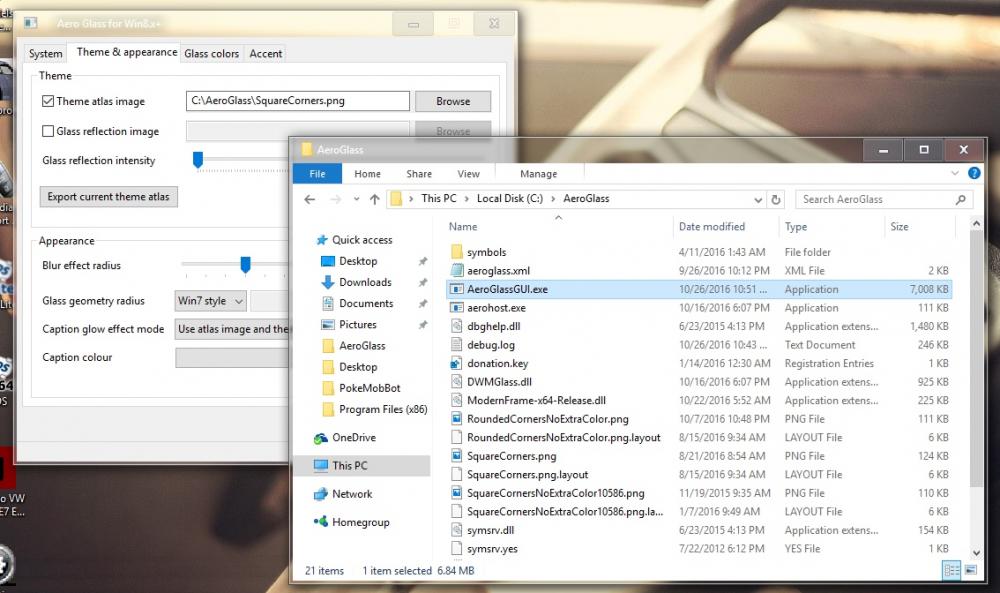Click Browse button for theme atlas
Image resolution: width=1000 pixels, height=593 pixels.
(452, 101)
